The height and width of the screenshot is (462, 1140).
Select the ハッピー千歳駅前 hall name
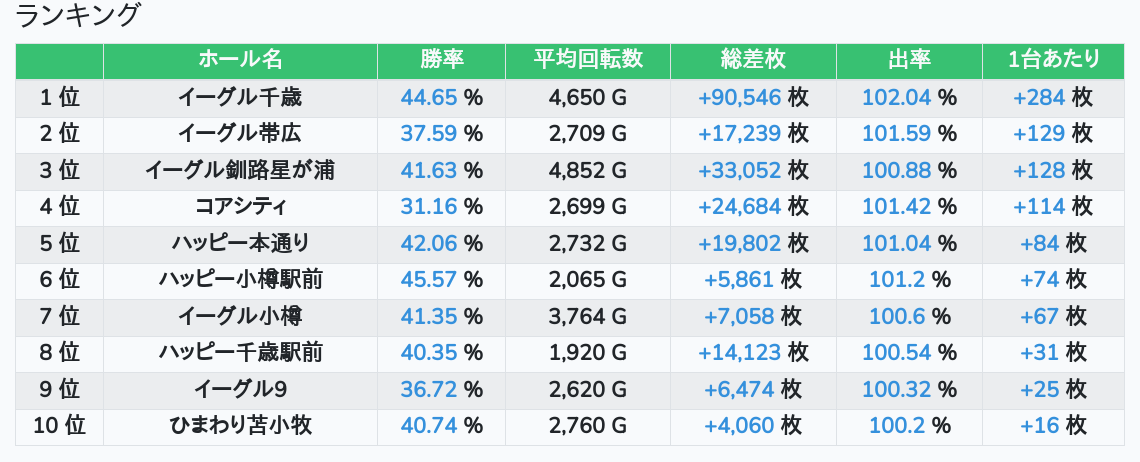(x=240, y=353)
